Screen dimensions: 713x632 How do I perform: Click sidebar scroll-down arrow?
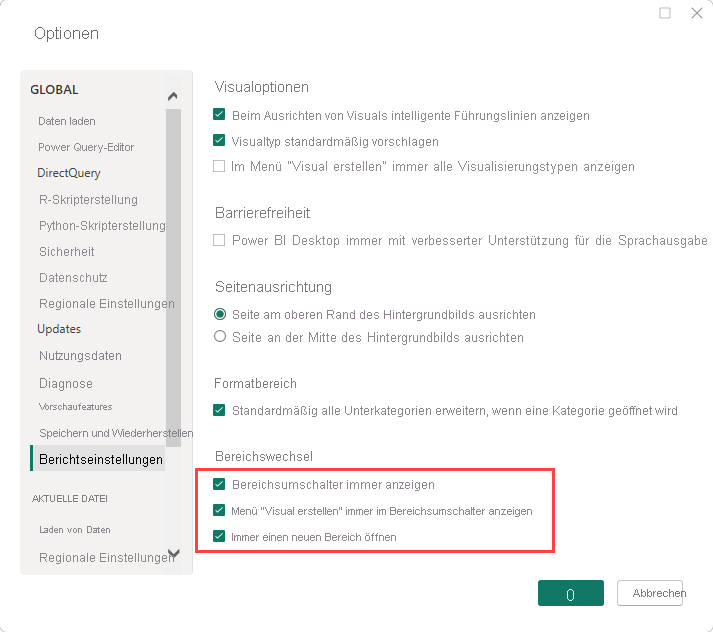[x=173, y=553]
